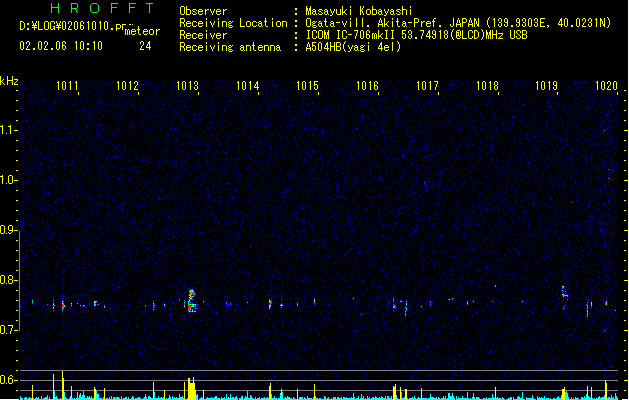Click time axis label 1019
The image size is (629, 400).
pyautogui.click(x=547, y=86)
